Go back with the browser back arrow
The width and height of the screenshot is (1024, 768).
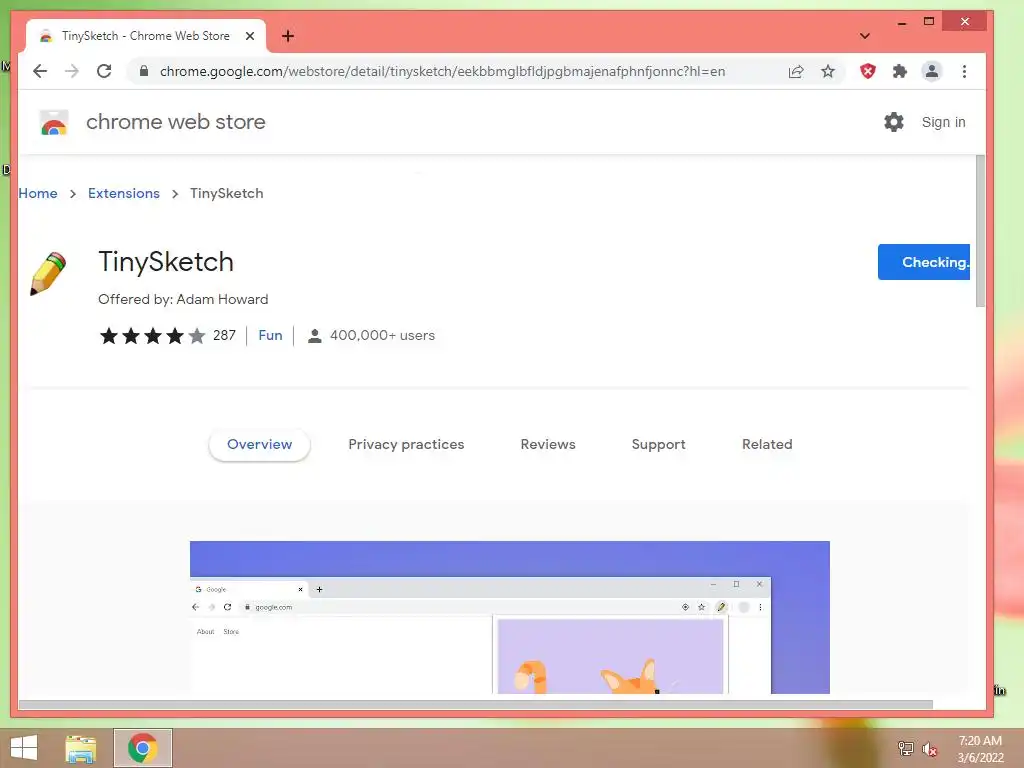click(x=40, y=71)
